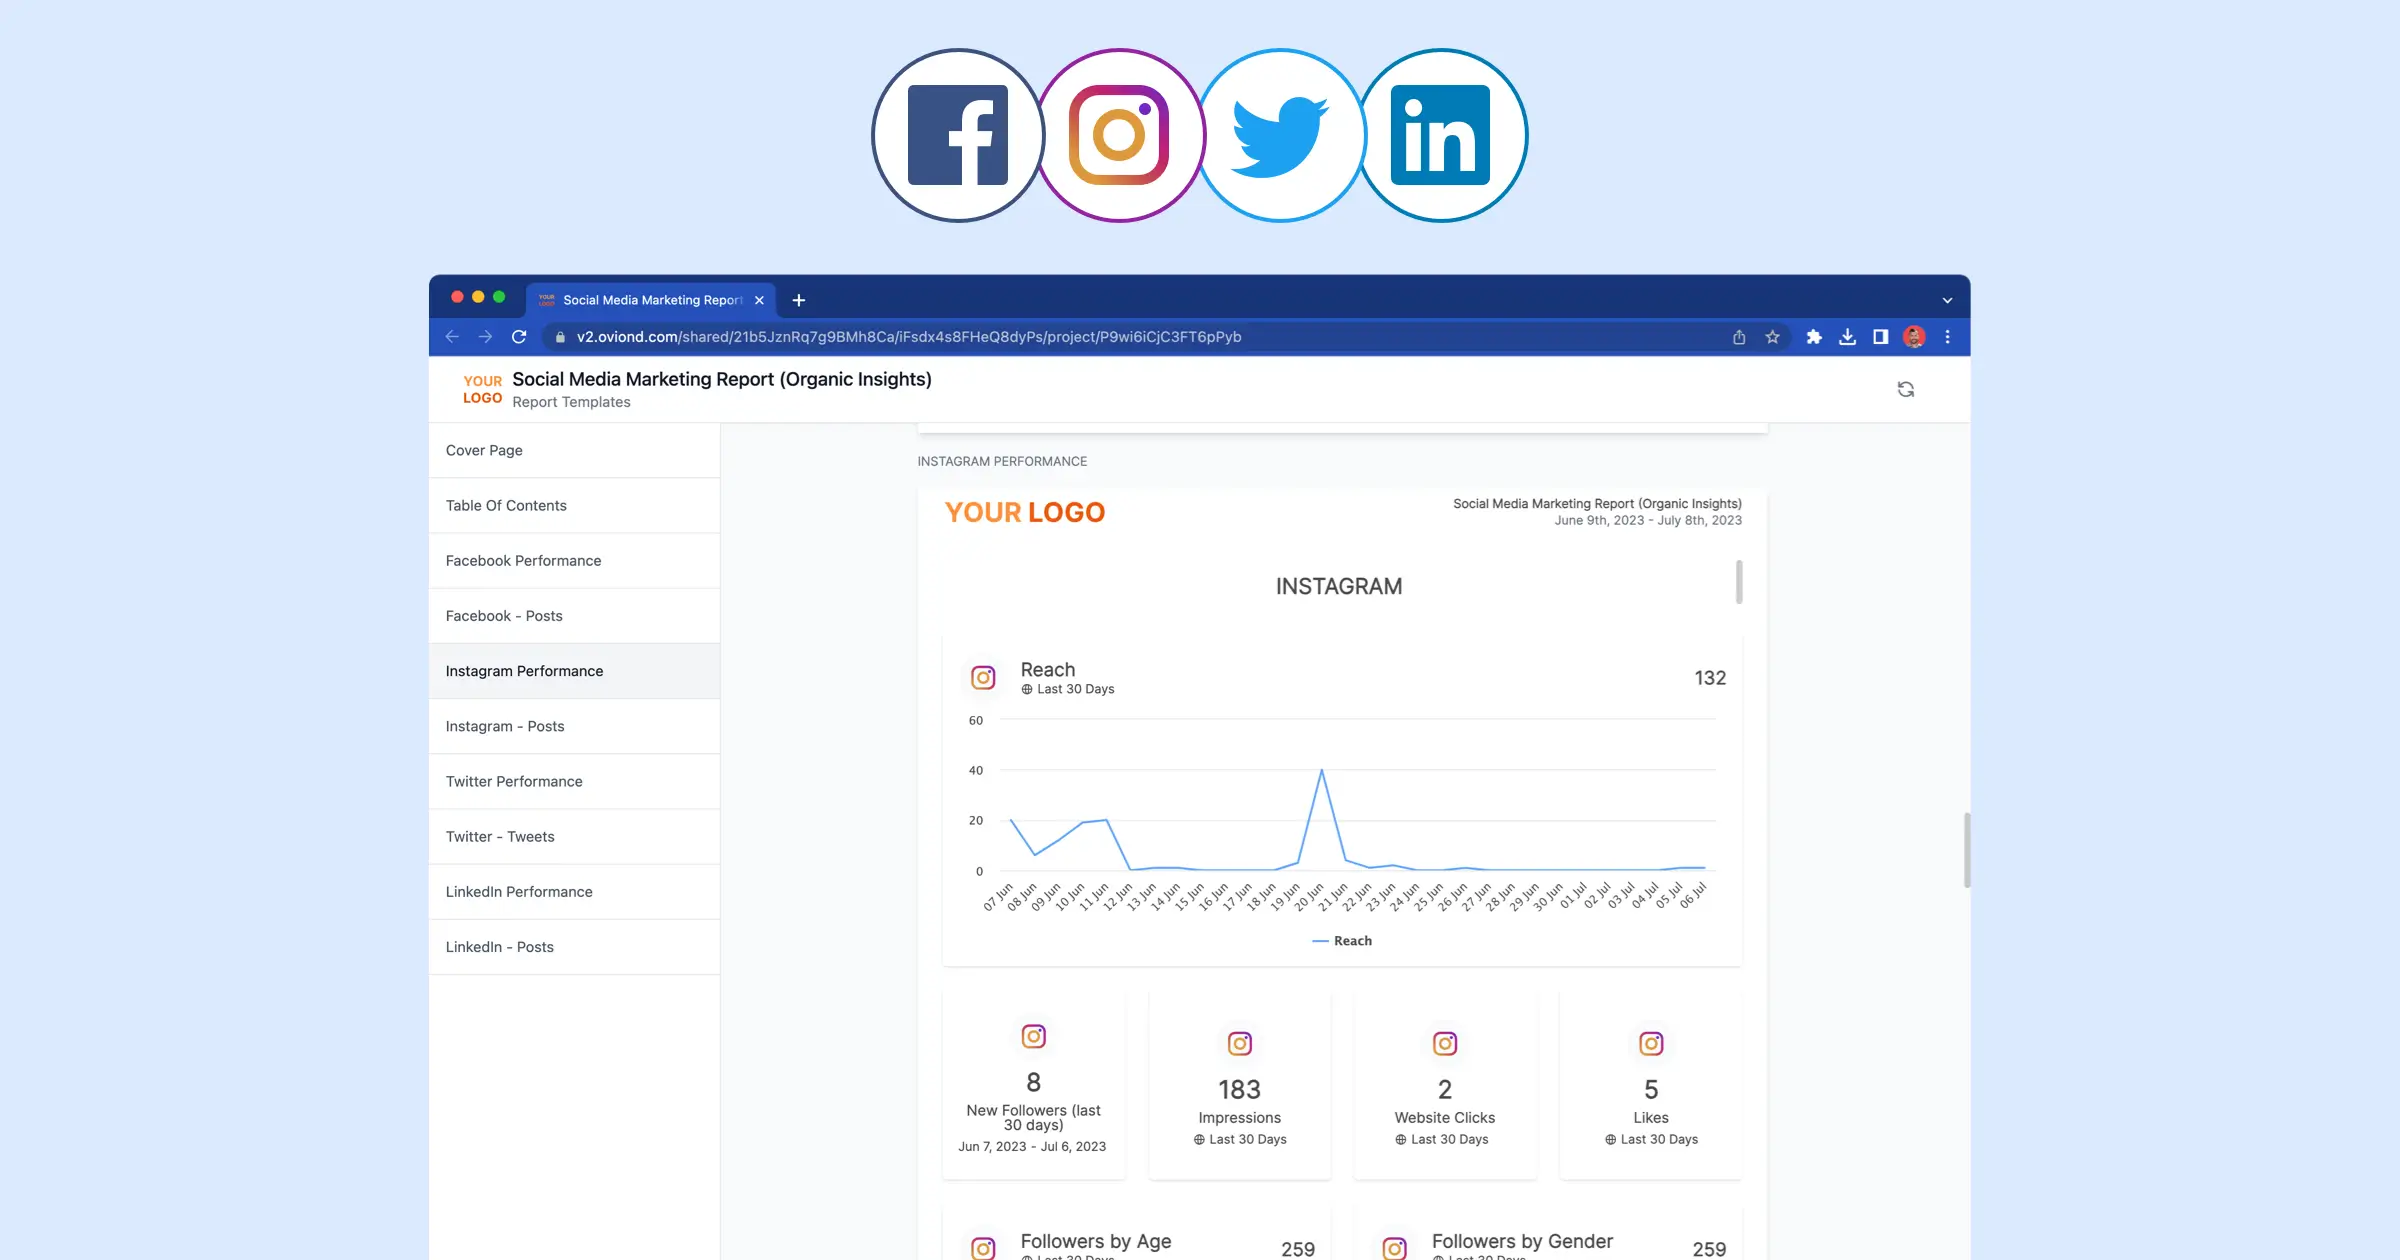Click the INSTAGRAM section heading
Viewport: 2400px width, 1260px height.
point(1339,586)
